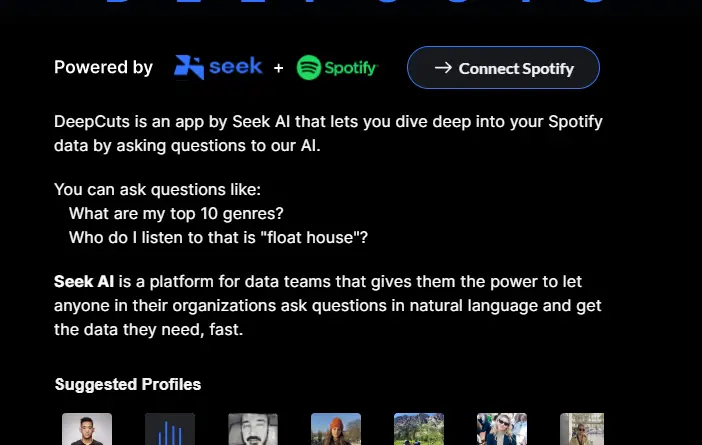This screenshot has width=702, height=445.
Task: Click the Suggested Profiles heading
Action: (128, 384)
